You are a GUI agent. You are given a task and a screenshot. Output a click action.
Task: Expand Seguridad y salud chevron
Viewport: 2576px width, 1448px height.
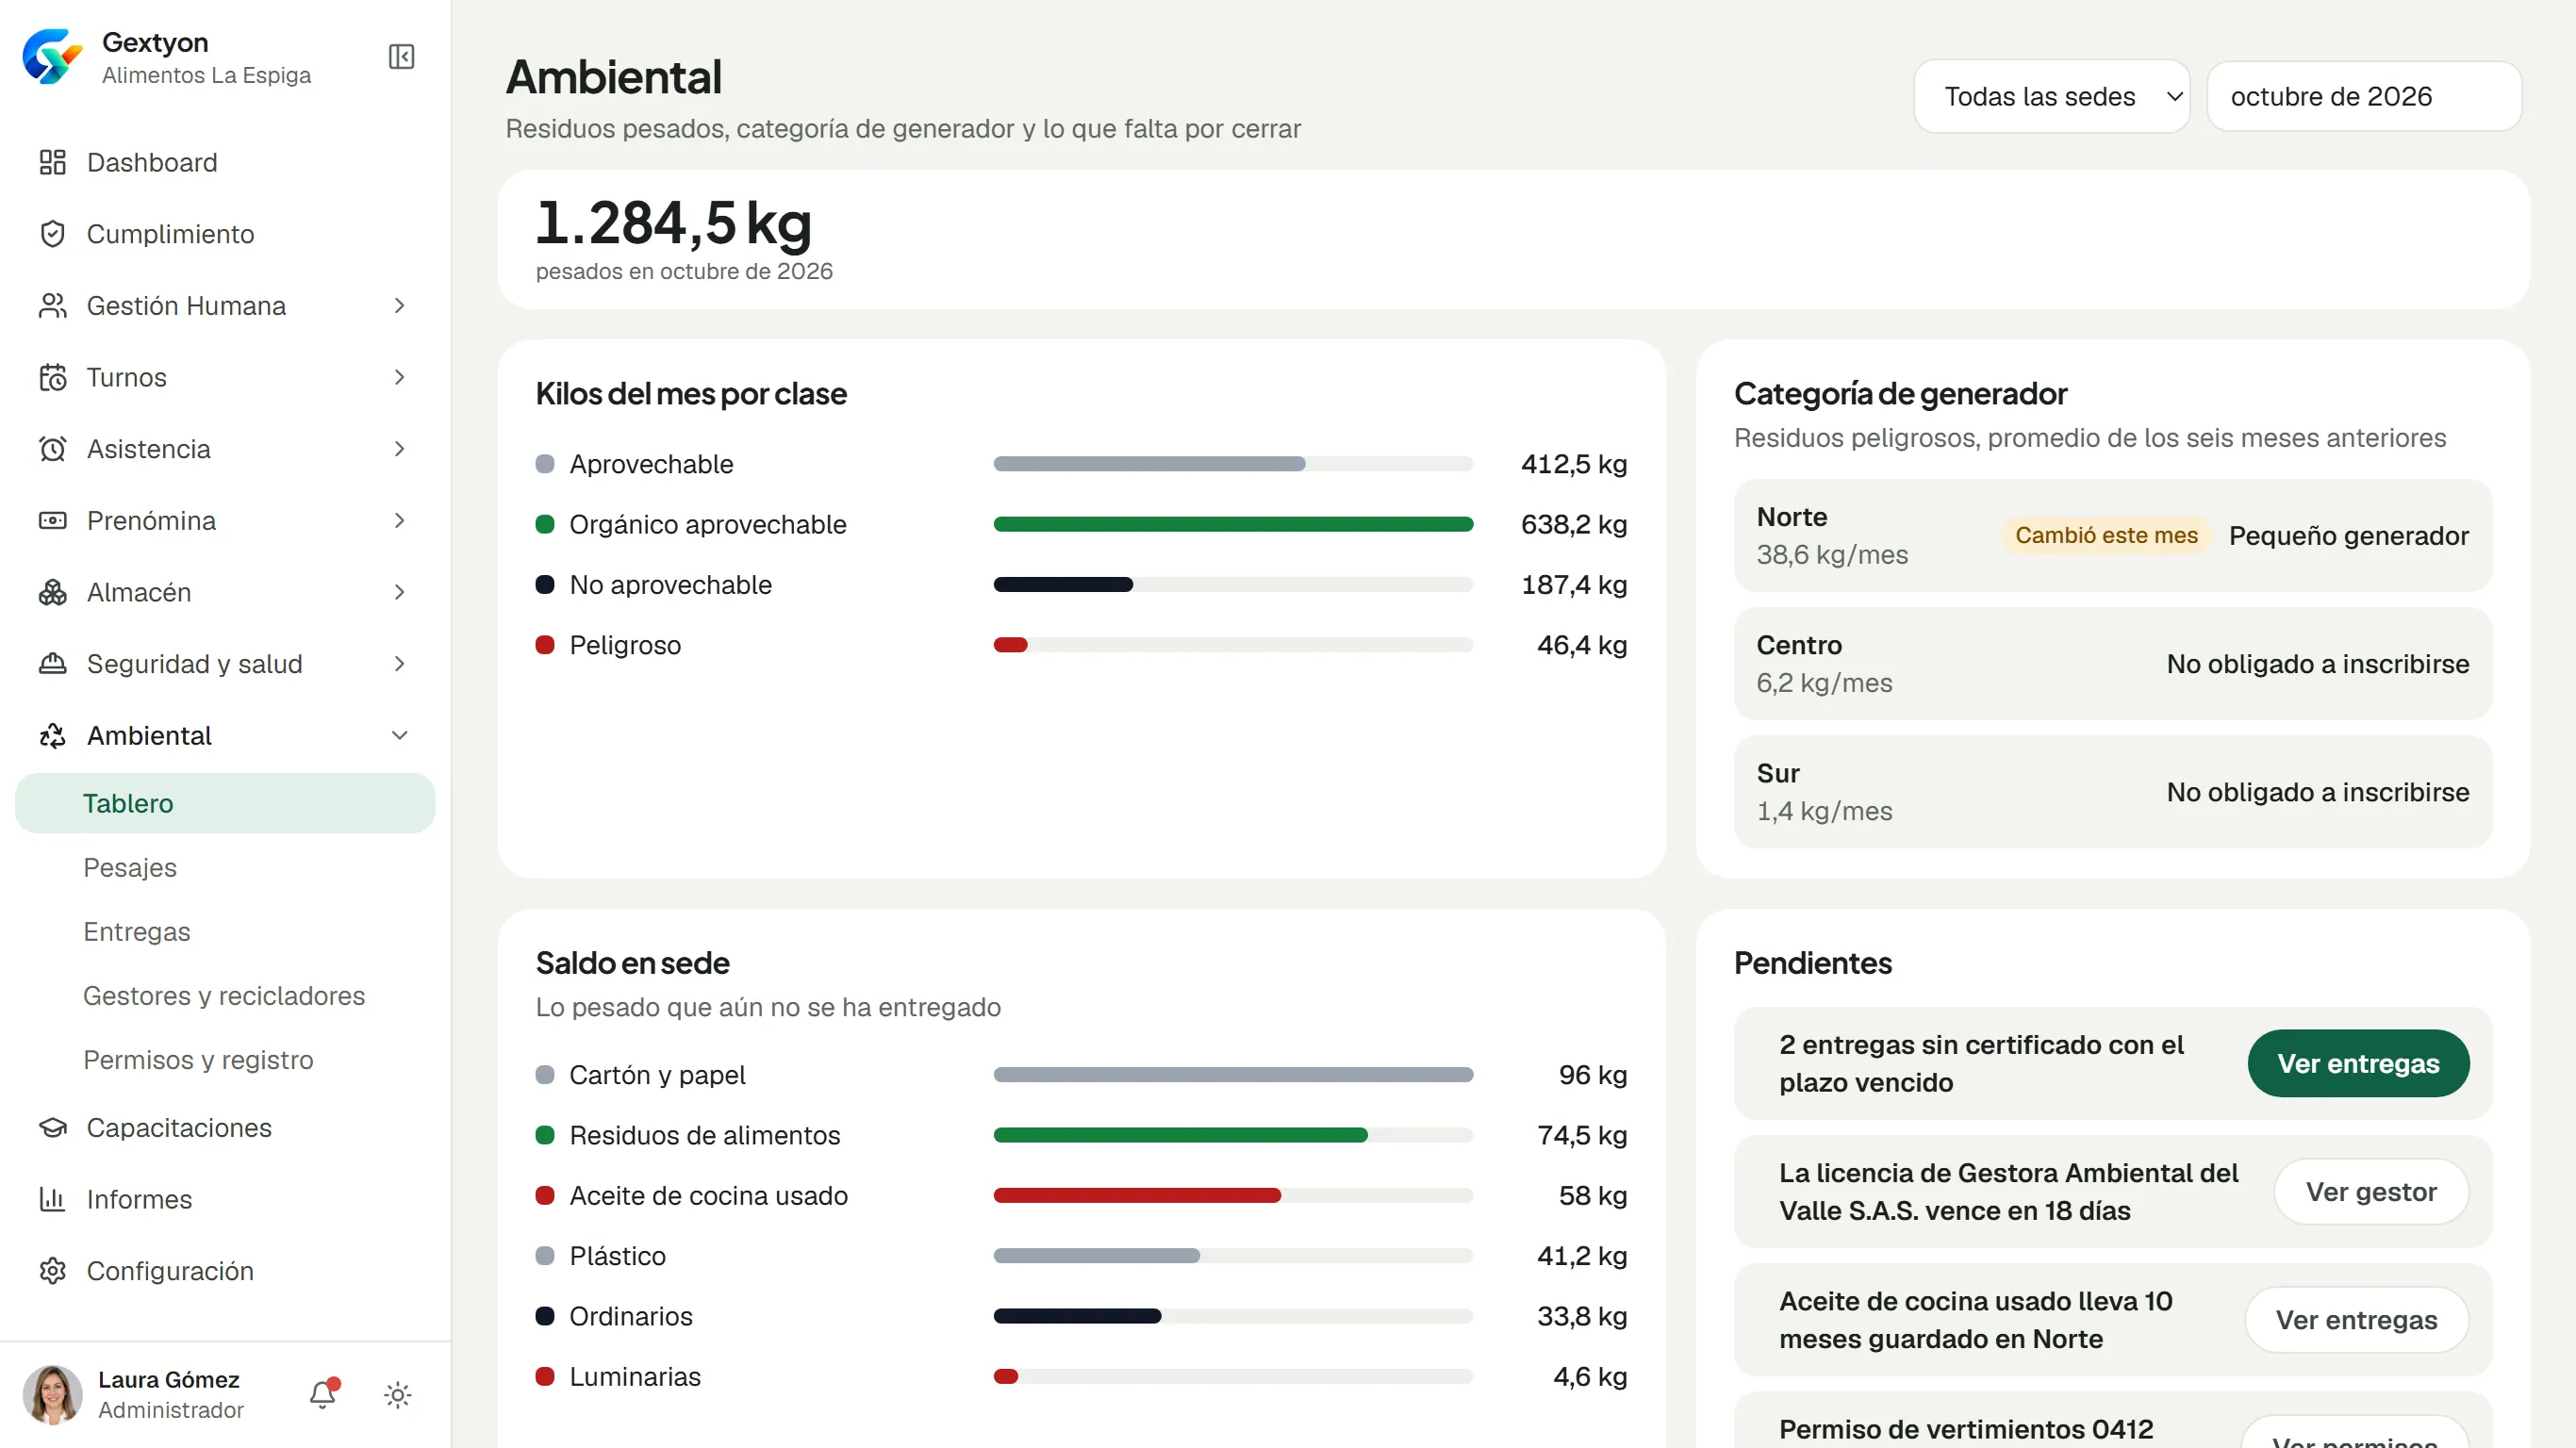(399, 664)
